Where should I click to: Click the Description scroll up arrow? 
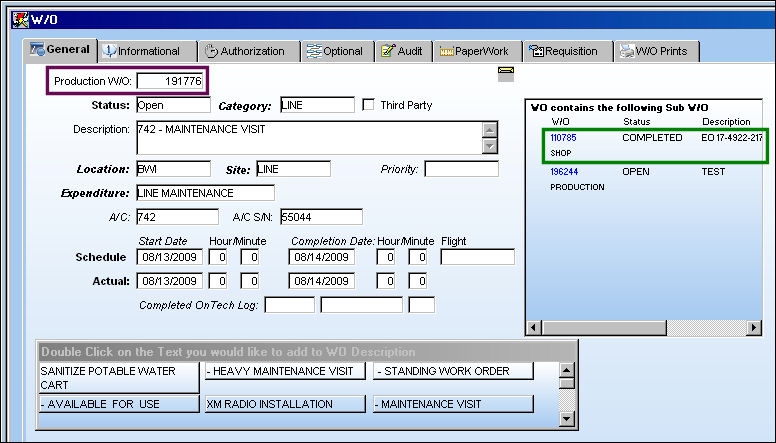489,130
